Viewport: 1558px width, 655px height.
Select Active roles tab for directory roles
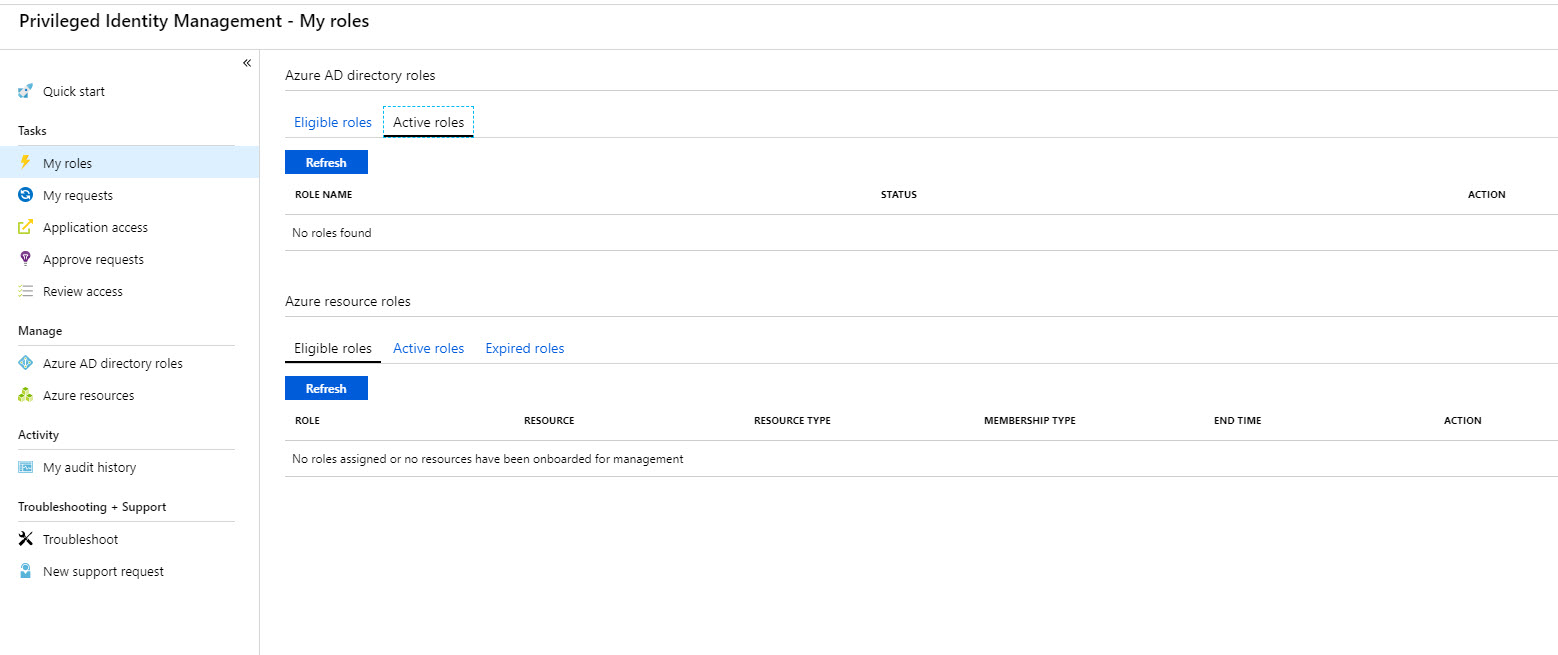coord(428,122)
